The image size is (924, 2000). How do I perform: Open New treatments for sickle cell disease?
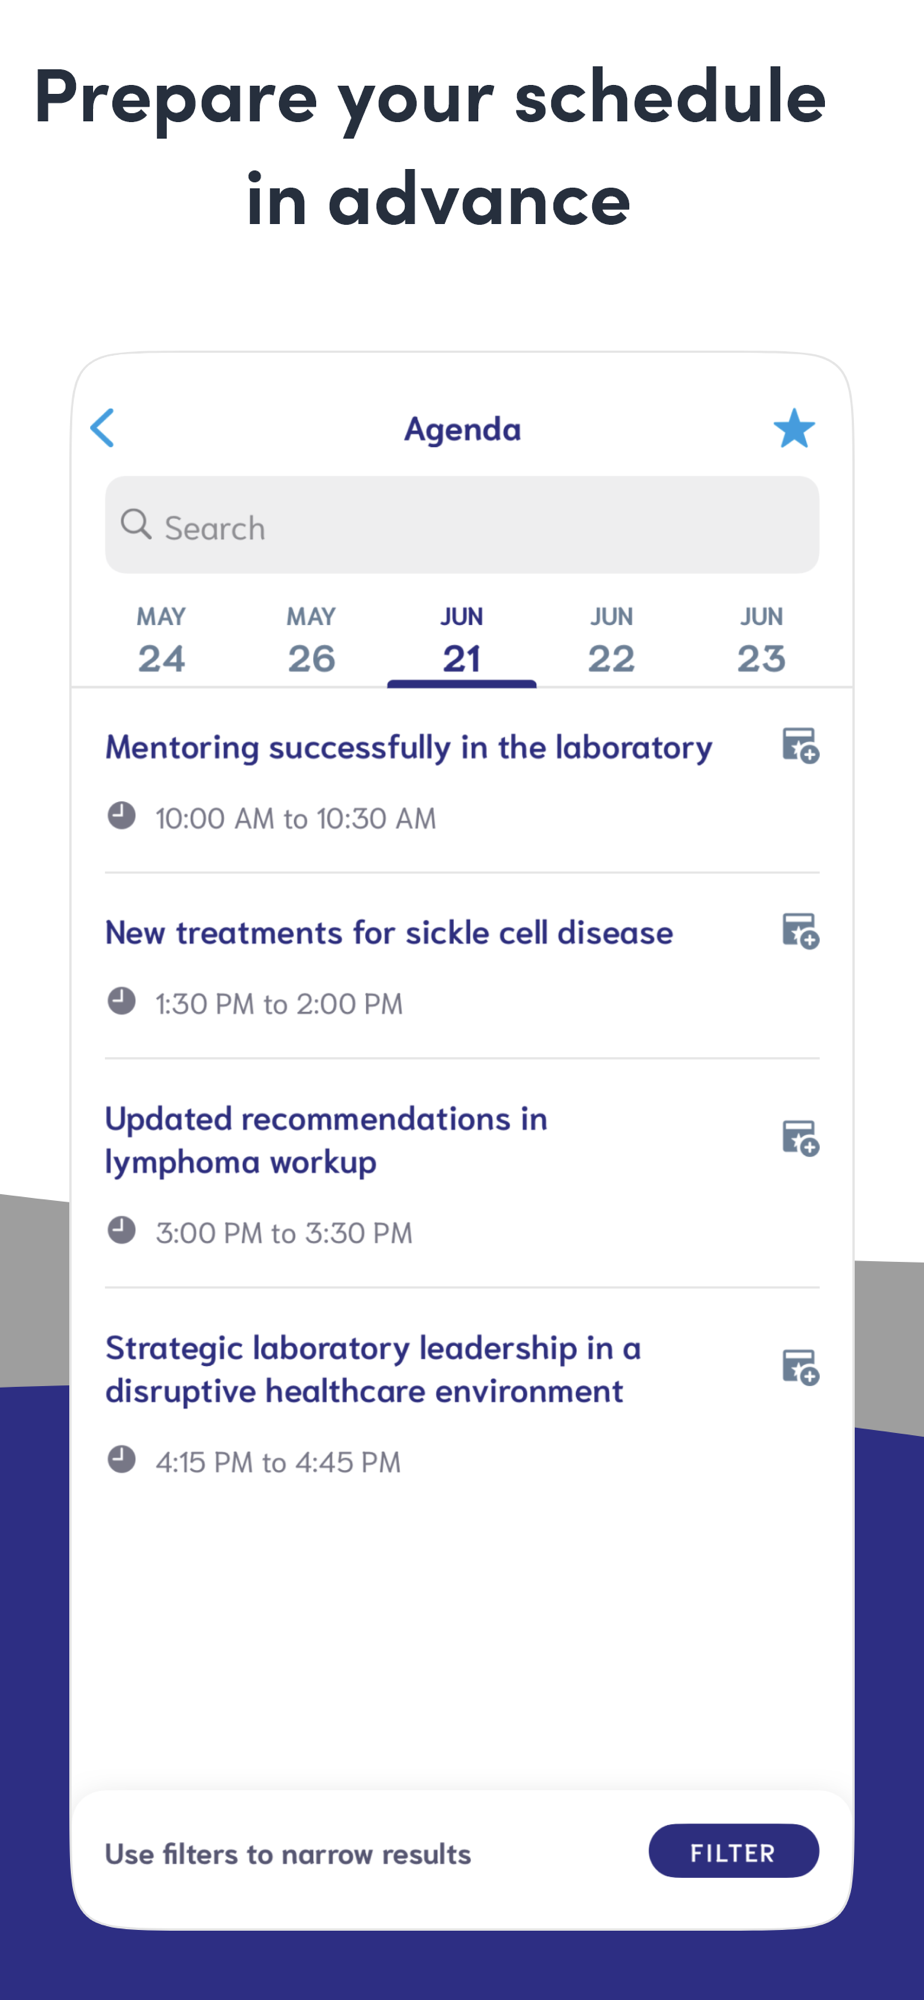(389, 932)
